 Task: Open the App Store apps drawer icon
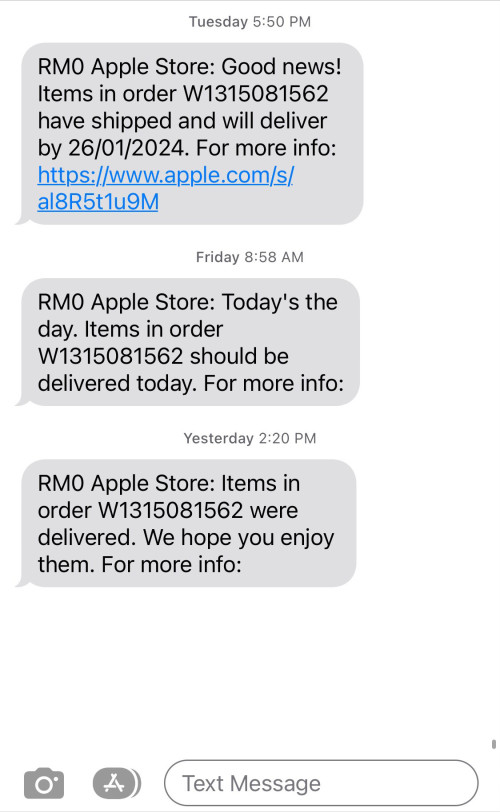coord(116,783)
